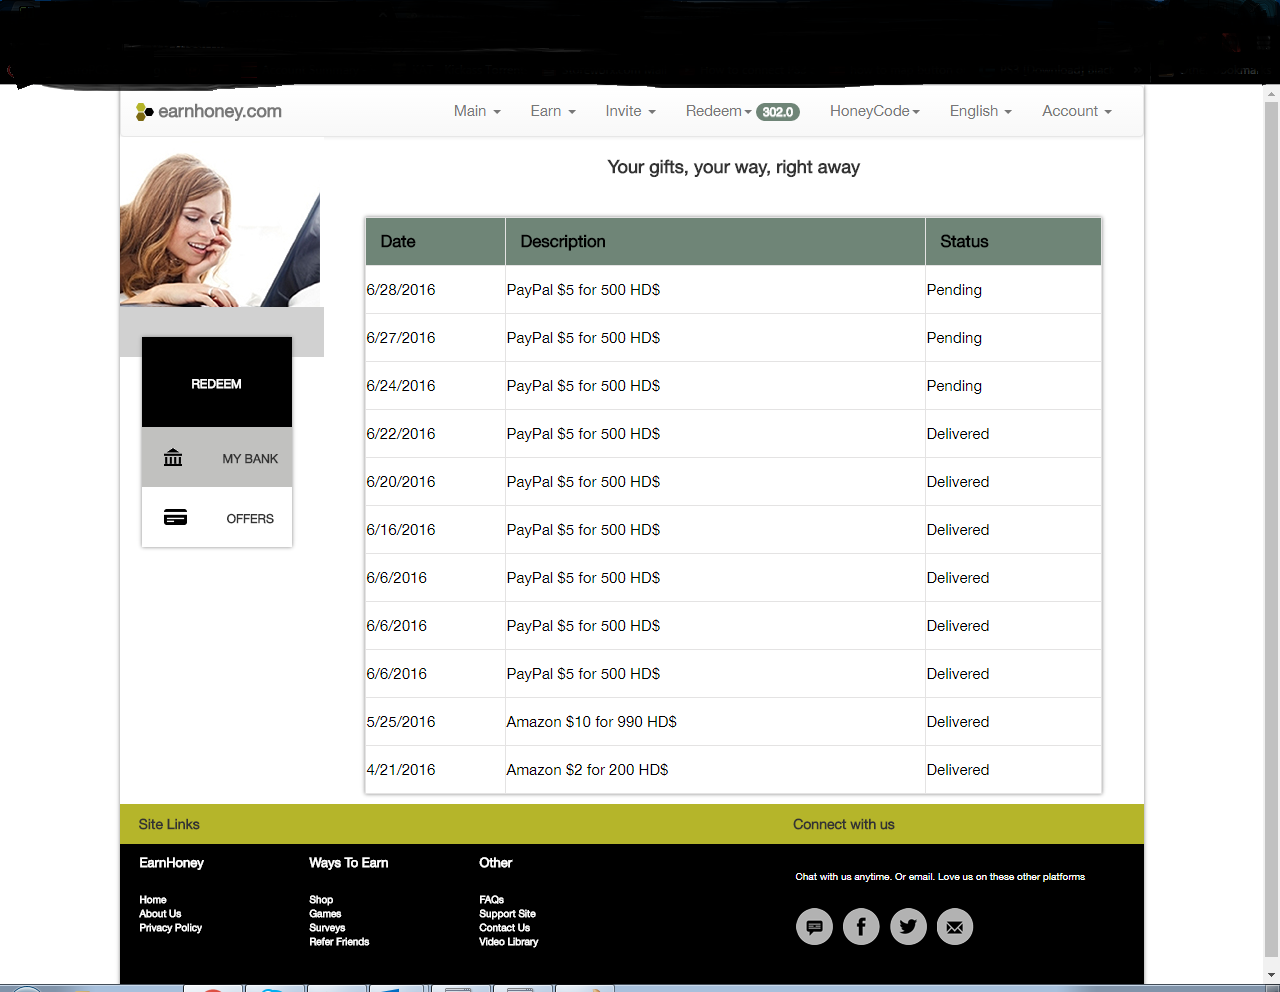1280x992 pixels.
Task: Click 'Amazon $10 for 990 HD$' description
Action: [592, 722]
